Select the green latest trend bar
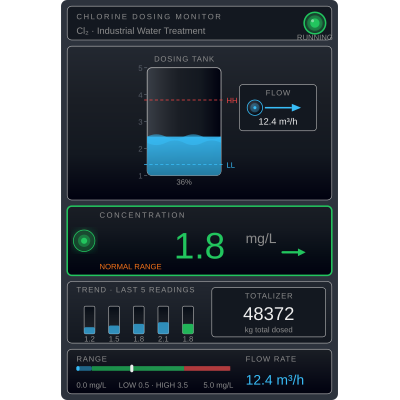 (x=188, y=320)
